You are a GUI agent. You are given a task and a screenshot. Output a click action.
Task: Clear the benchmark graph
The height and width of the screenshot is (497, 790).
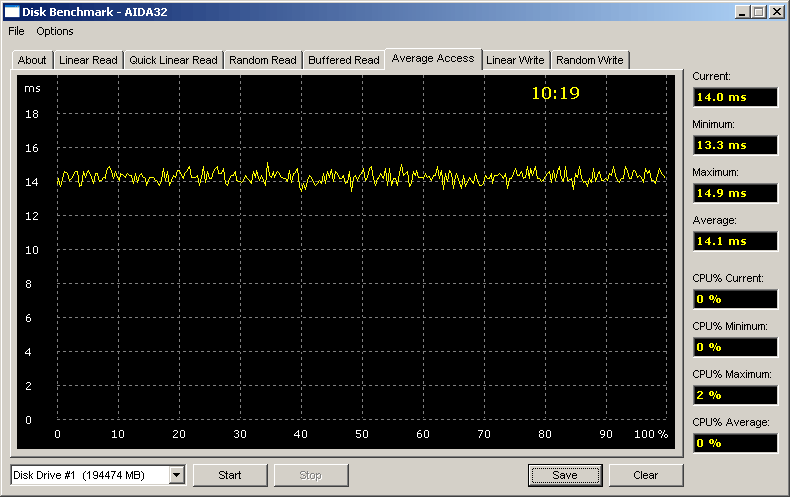pyautogui.click(x=645, y=475)
